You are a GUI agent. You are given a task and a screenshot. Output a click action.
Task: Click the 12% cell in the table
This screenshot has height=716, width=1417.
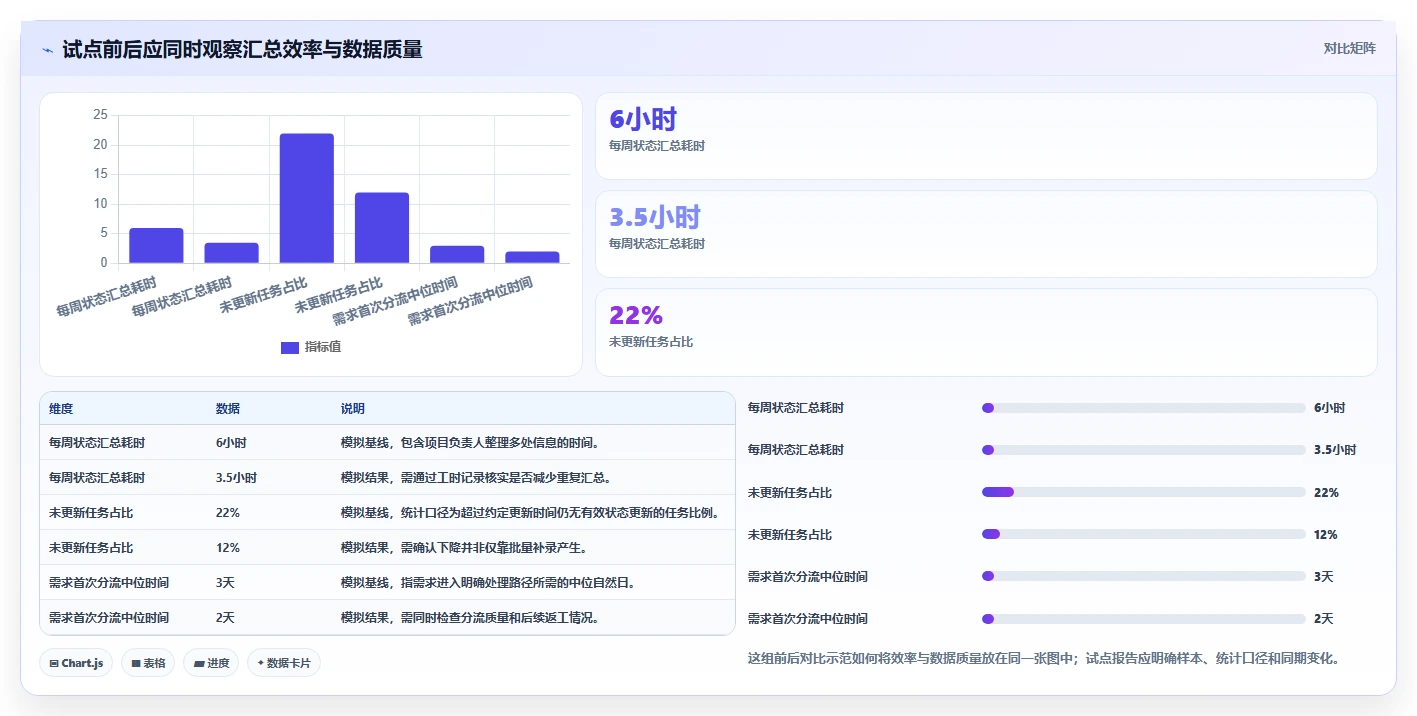(228, 548)
